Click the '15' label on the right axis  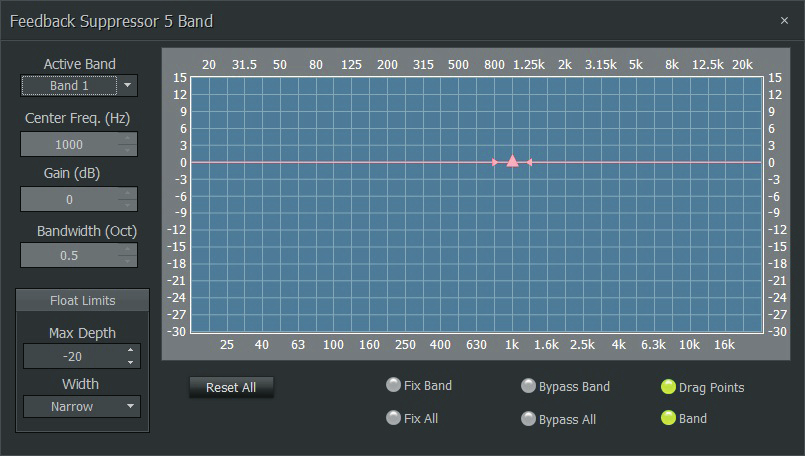pos(775,78)
